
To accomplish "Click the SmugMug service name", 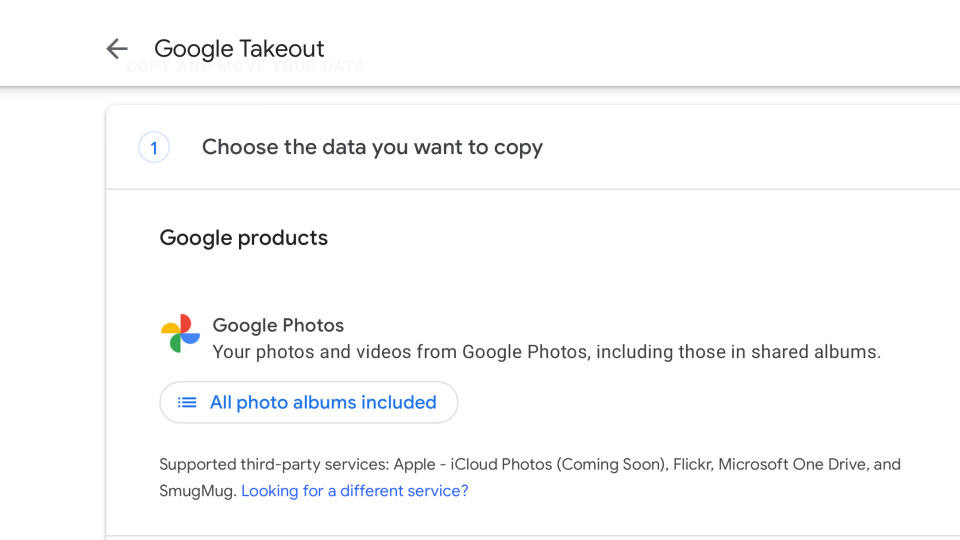I will pos(196,491).
